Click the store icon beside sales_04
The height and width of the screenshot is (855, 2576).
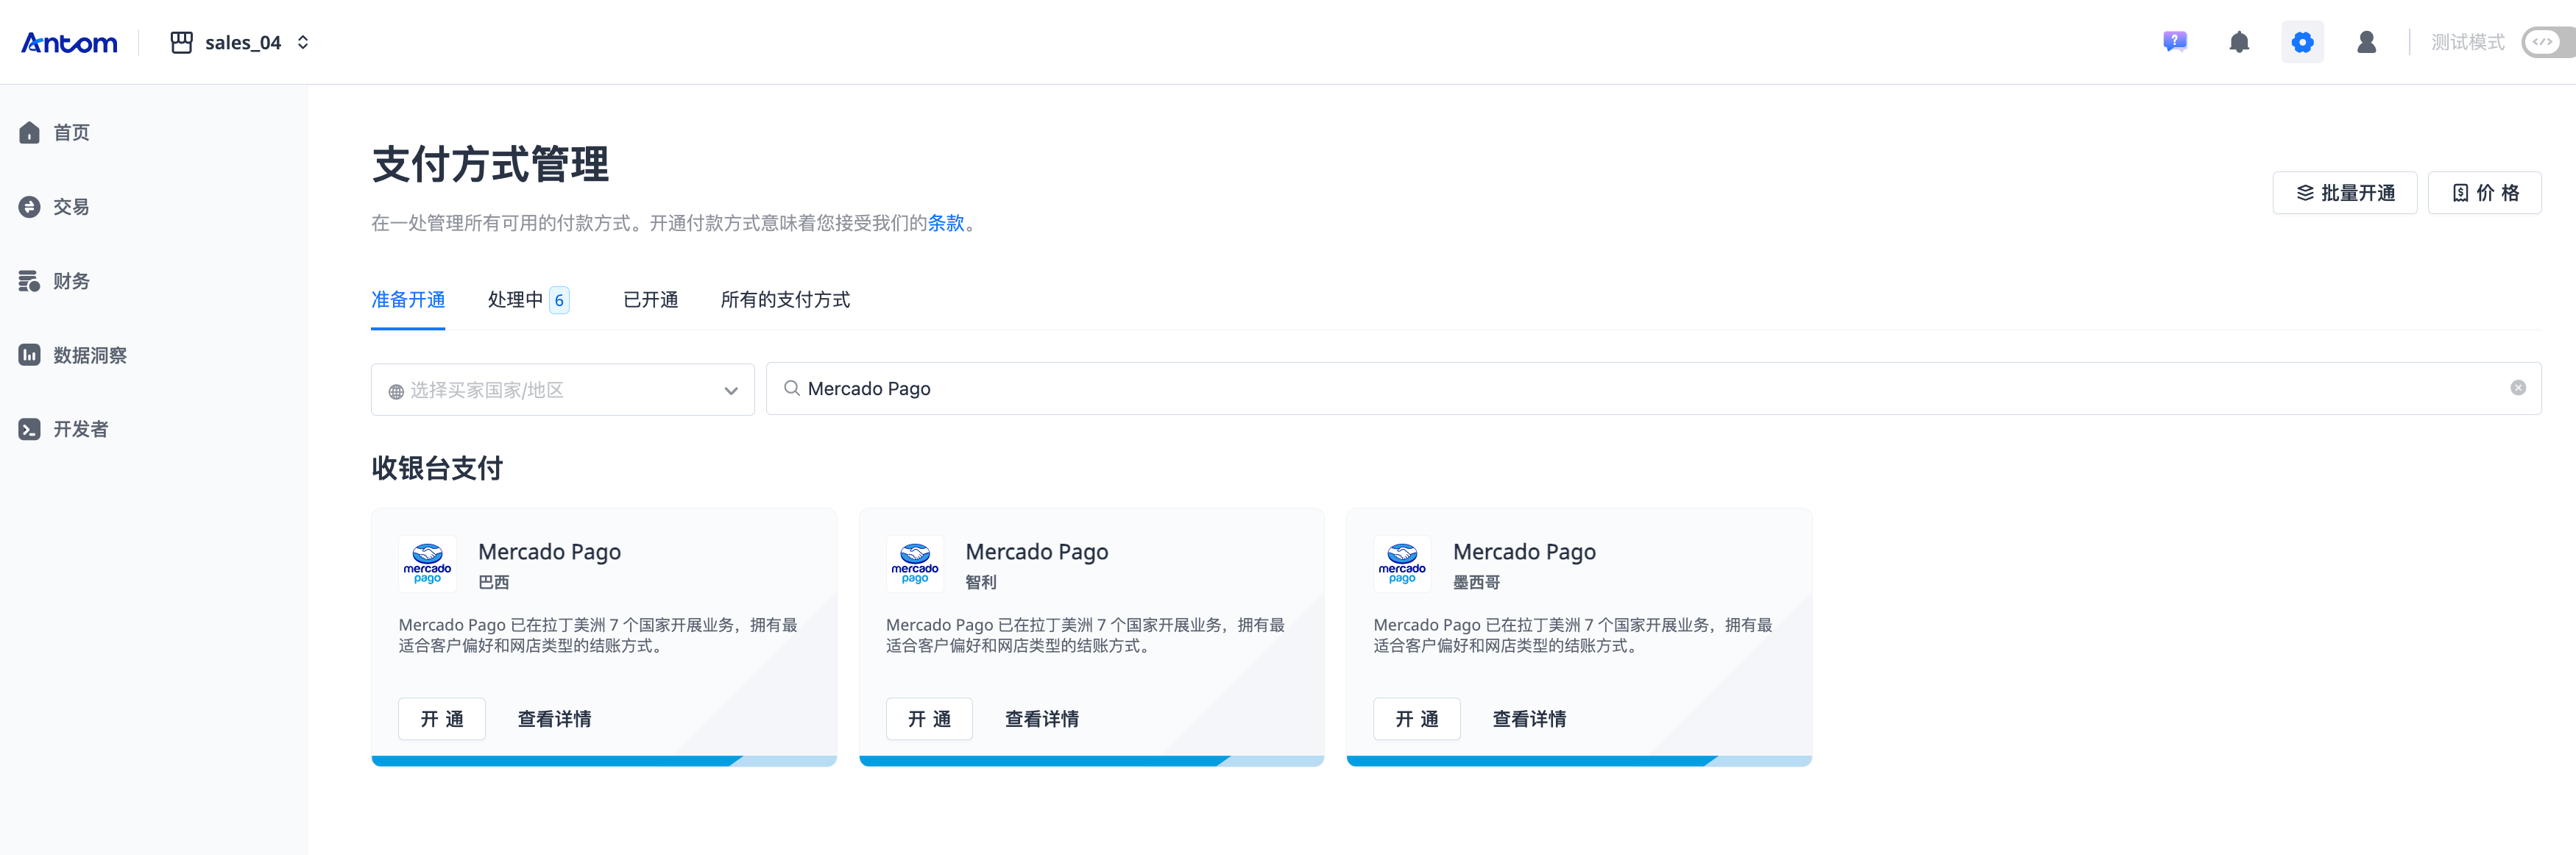click(181, 42)
